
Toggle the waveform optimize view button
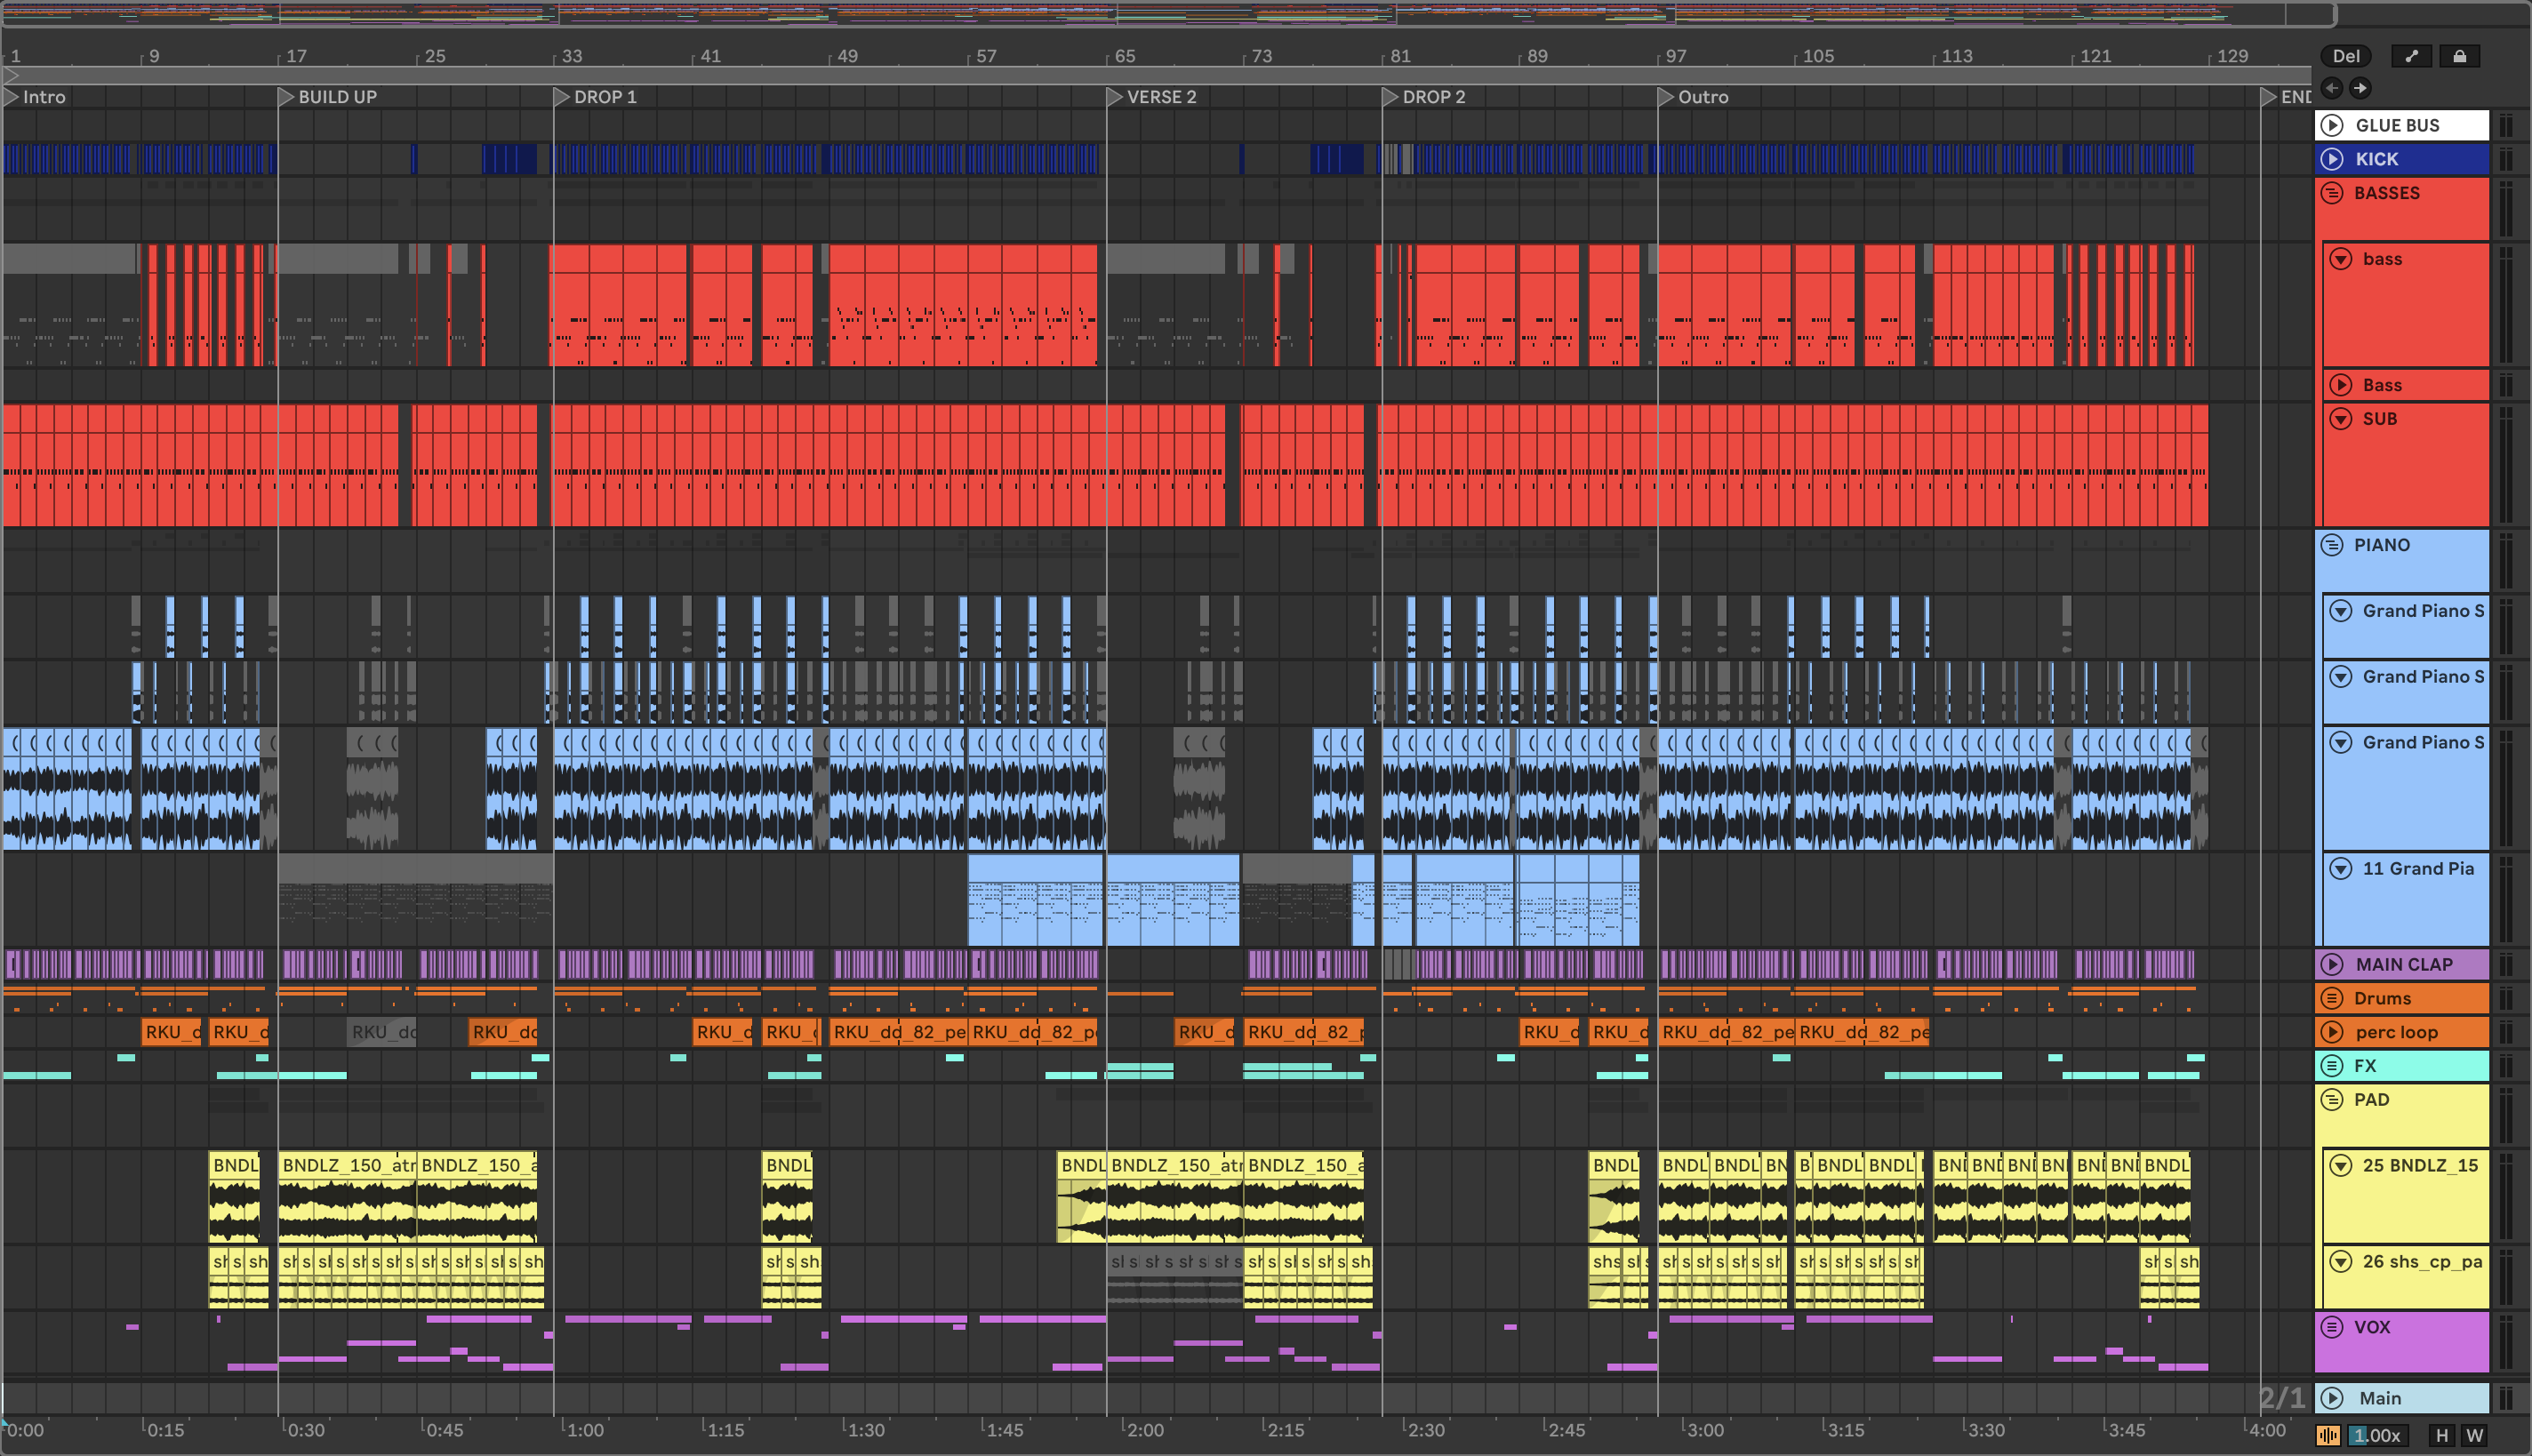2328,1436
